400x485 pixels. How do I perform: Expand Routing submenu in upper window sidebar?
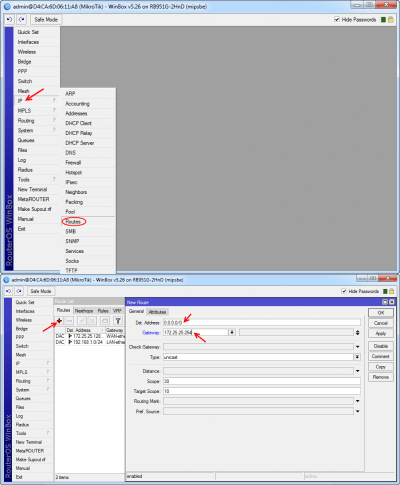pyautogui.click(x=37, y=120)
